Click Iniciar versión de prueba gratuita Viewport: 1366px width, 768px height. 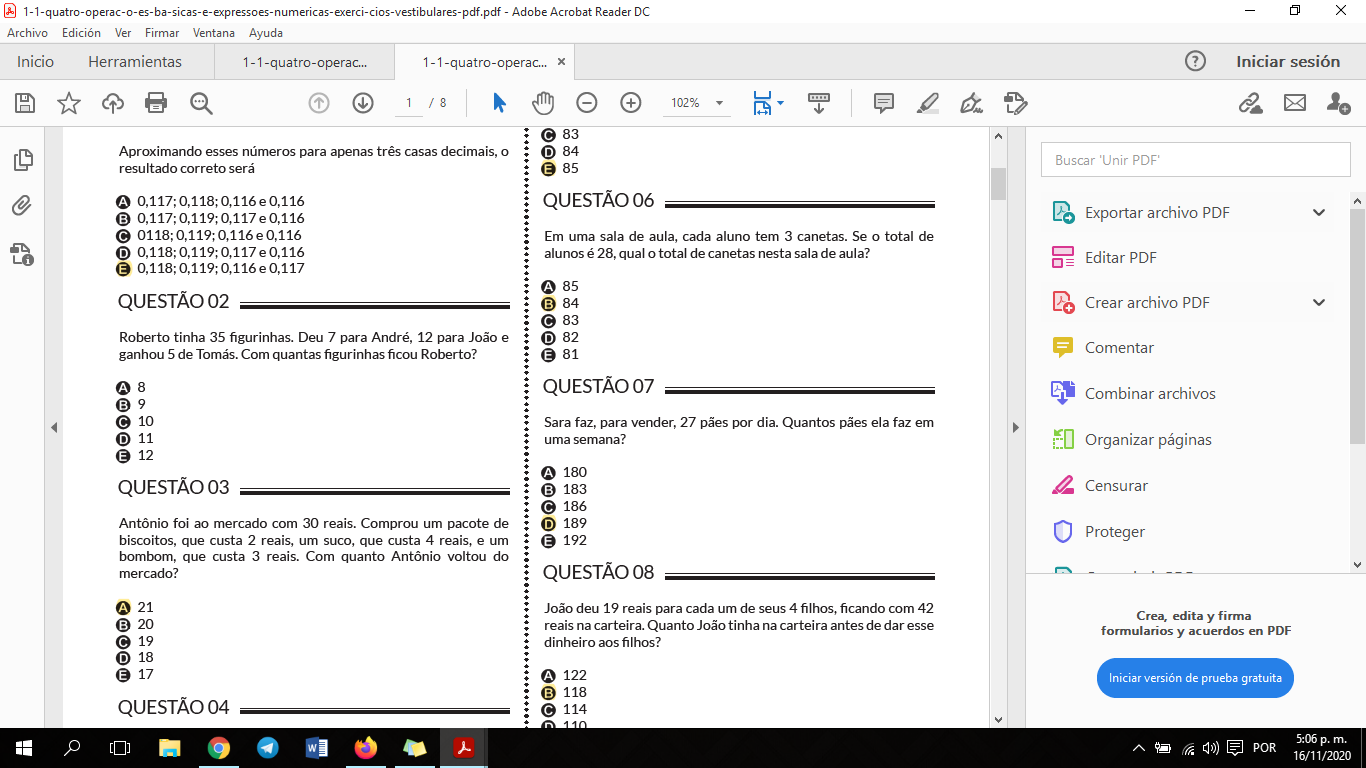[x=1195, y=678]
